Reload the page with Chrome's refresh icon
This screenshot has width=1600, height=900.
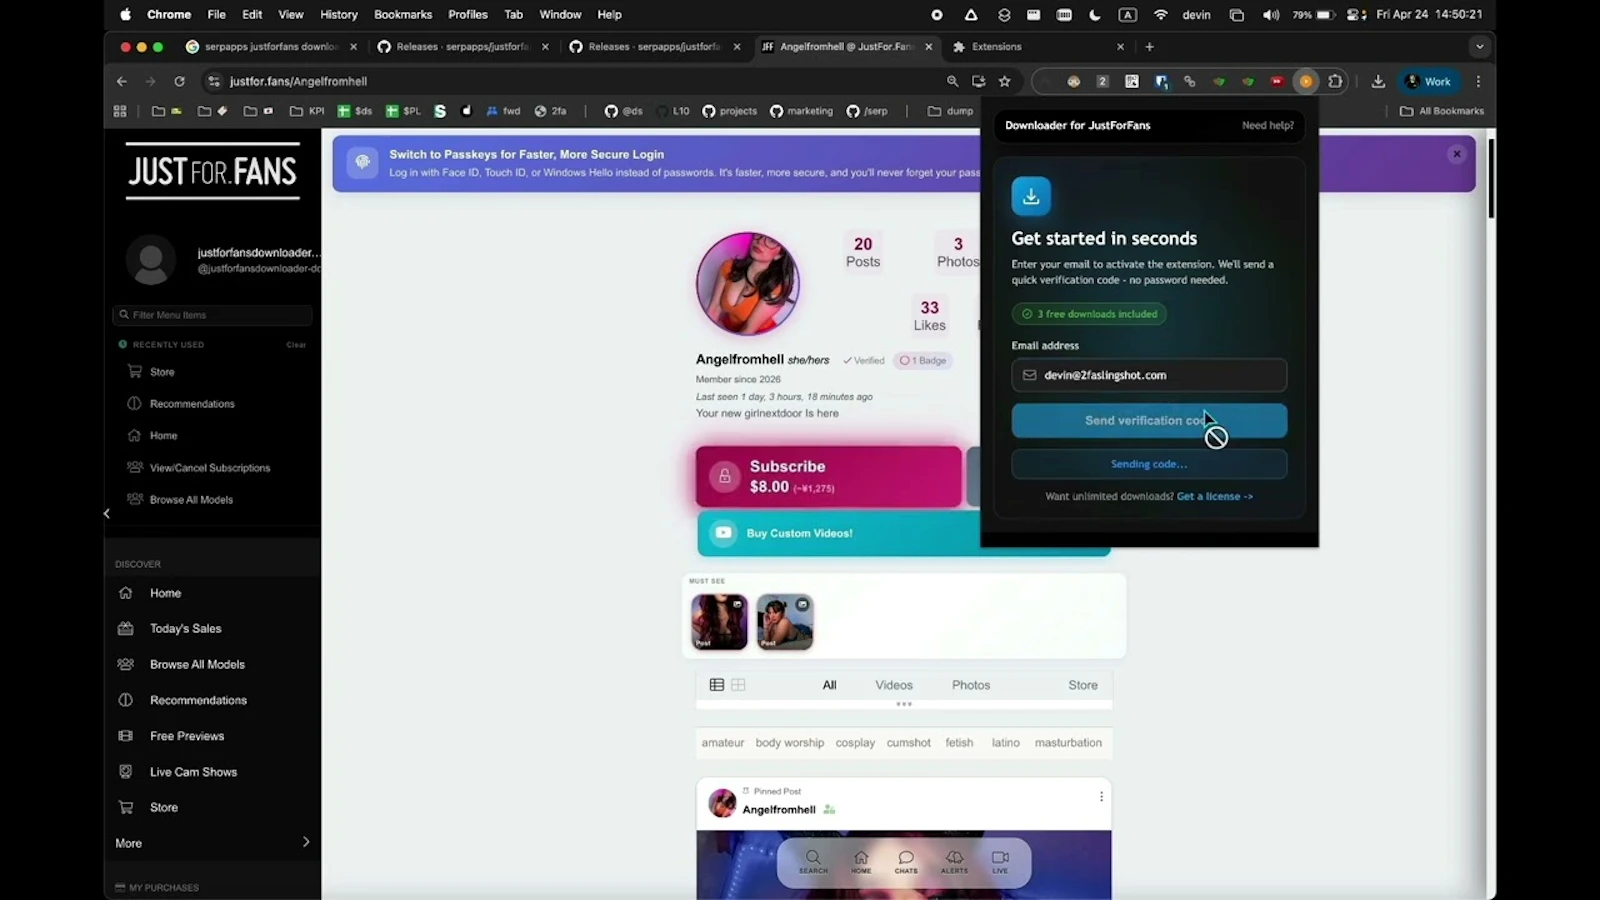(x=179, y=82)
